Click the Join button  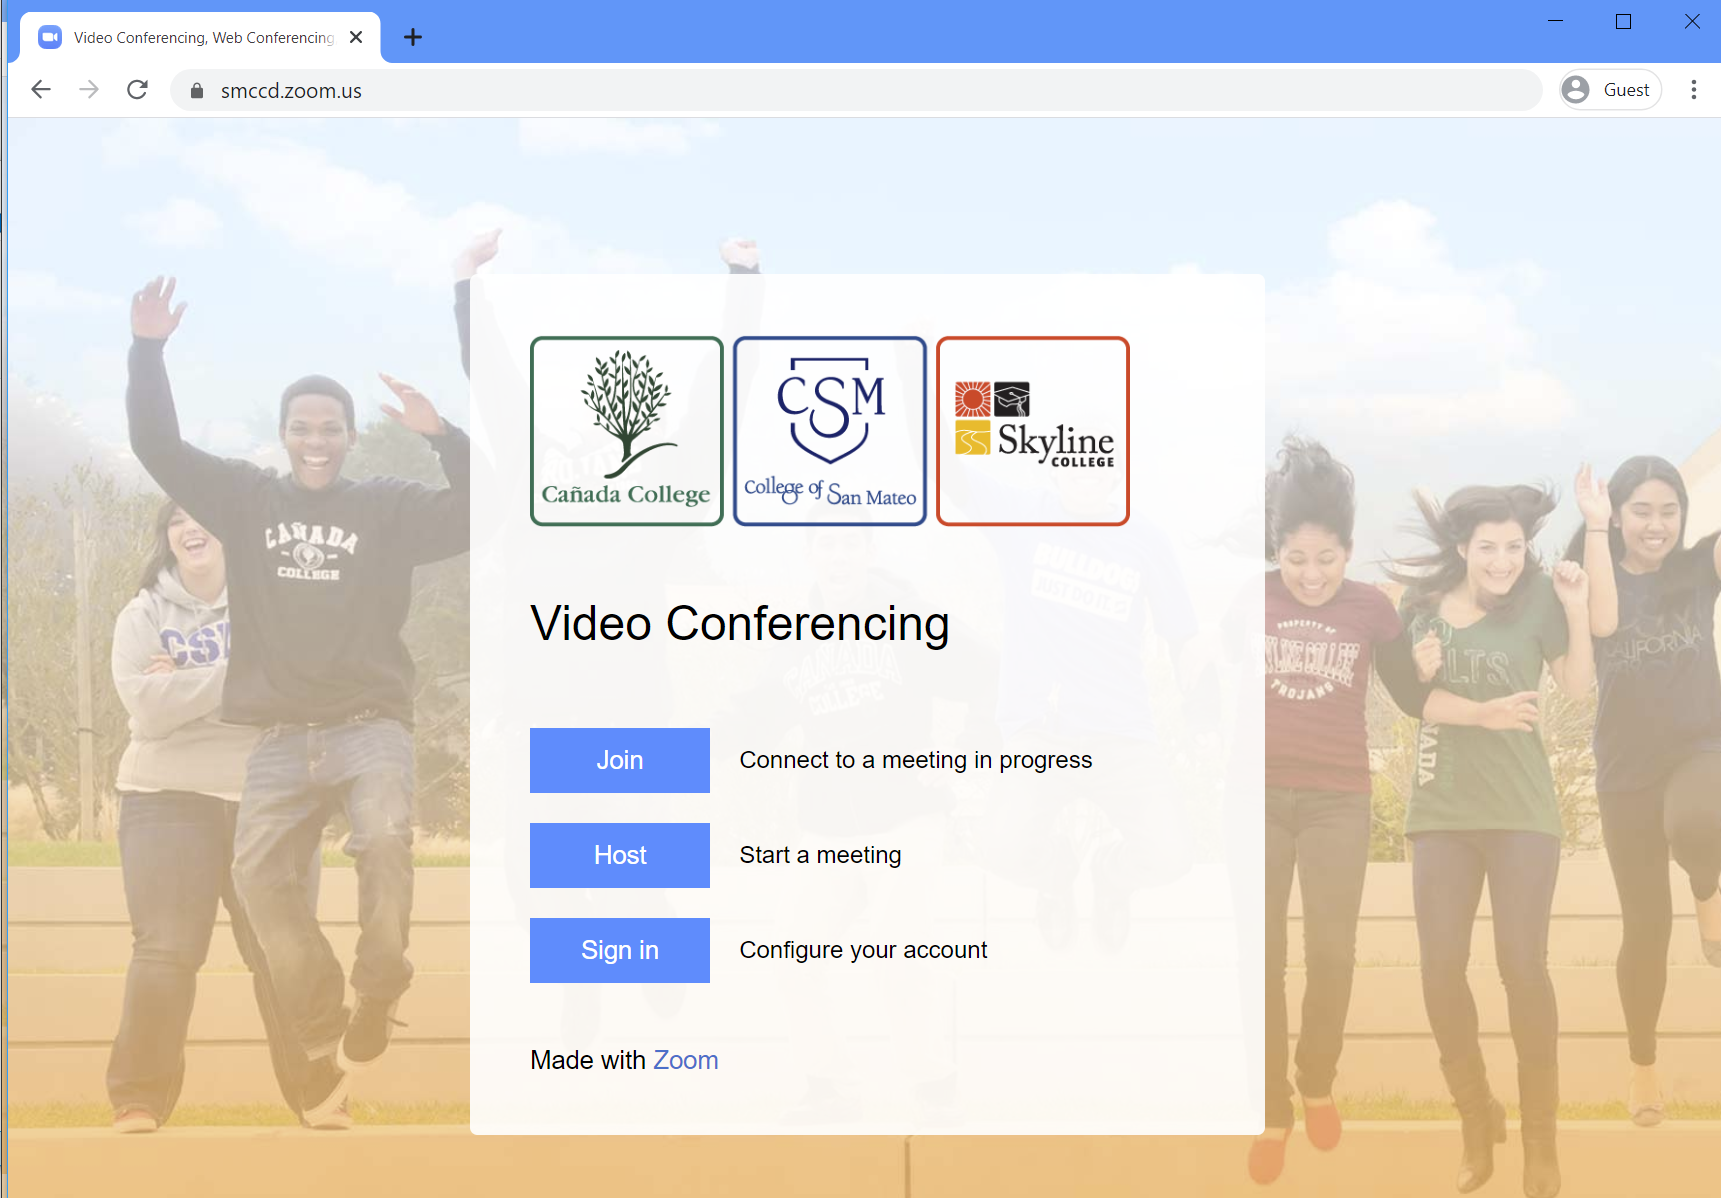[620, 760]
